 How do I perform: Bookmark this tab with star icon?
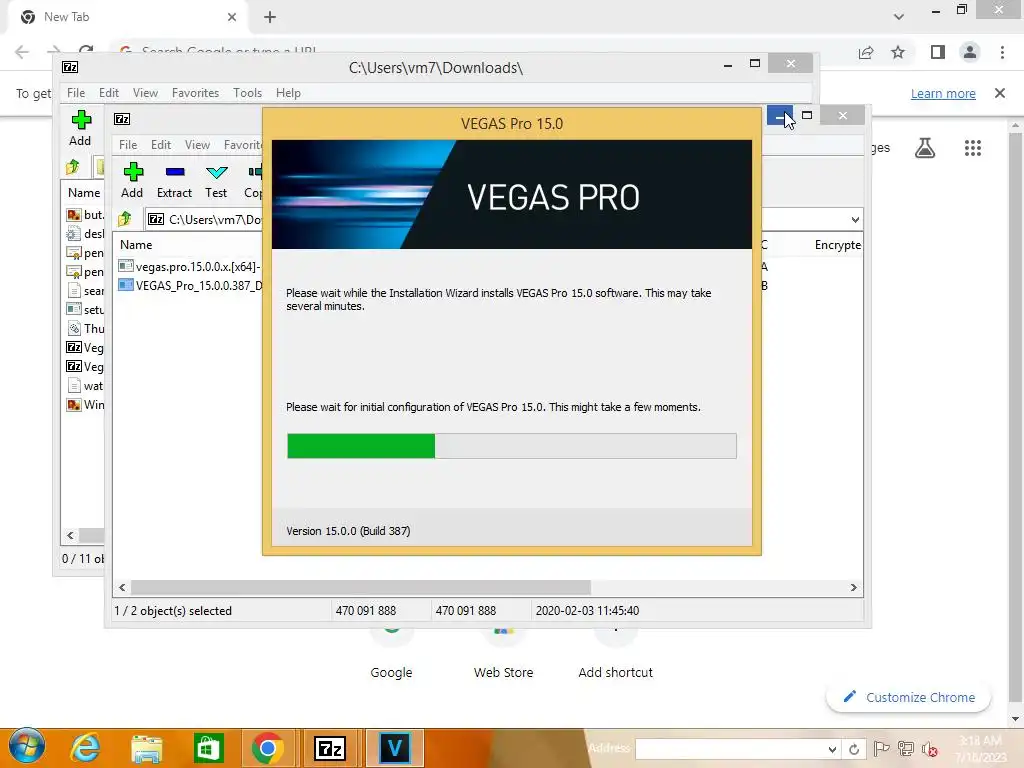click(x=898, y=52)
